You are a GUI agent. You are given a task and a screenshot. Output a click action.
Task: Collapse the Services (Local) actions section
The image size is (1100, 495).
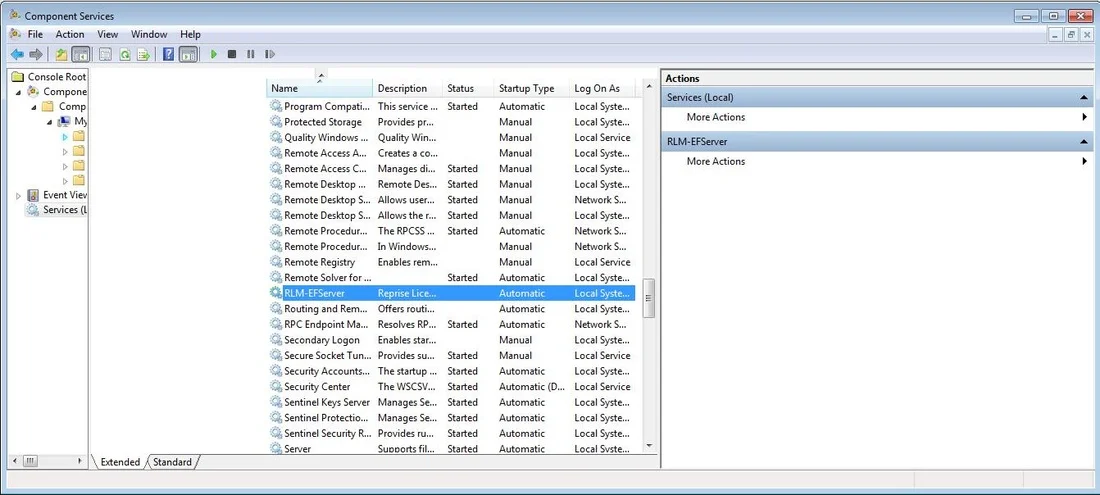click(1082, 97)
